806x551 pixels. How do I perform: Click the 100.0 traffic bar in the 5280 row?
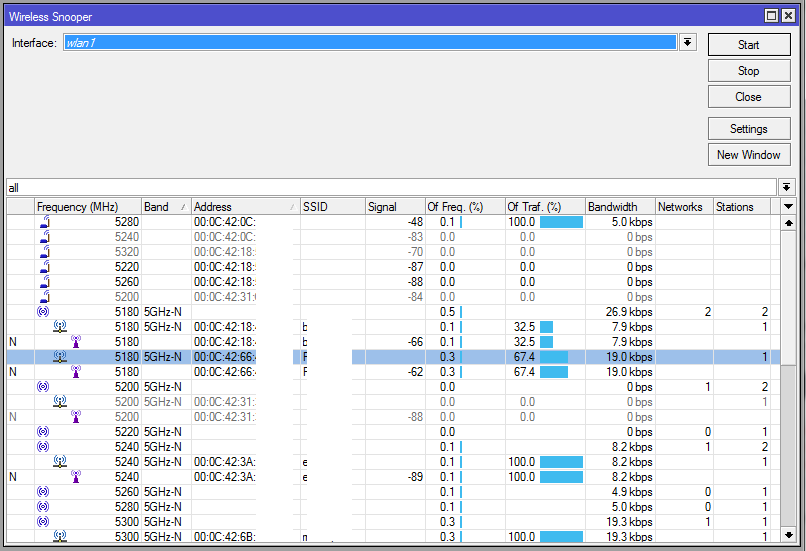point(560,222)
